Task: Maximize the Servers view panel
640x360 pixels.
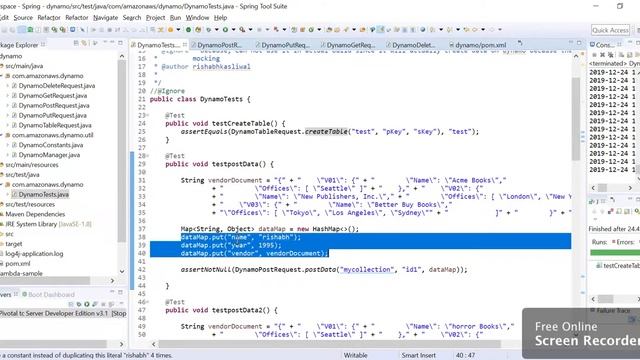Action: pyautogui.click(x=120, y=292)
